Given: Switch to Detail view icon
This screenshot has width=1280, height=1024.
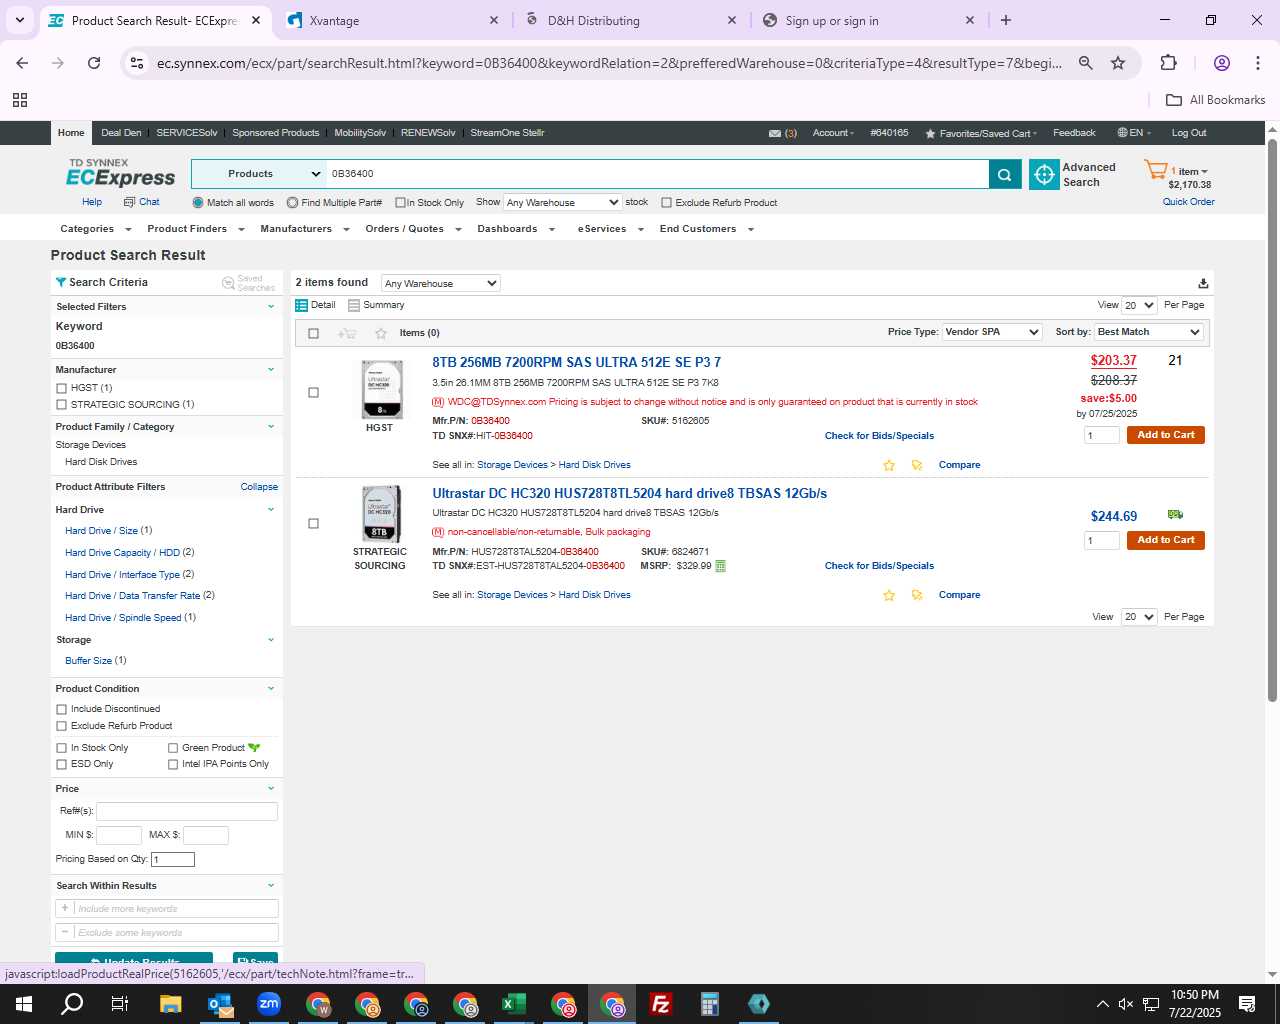Looking at the screenshot, I should pos(301,305).
